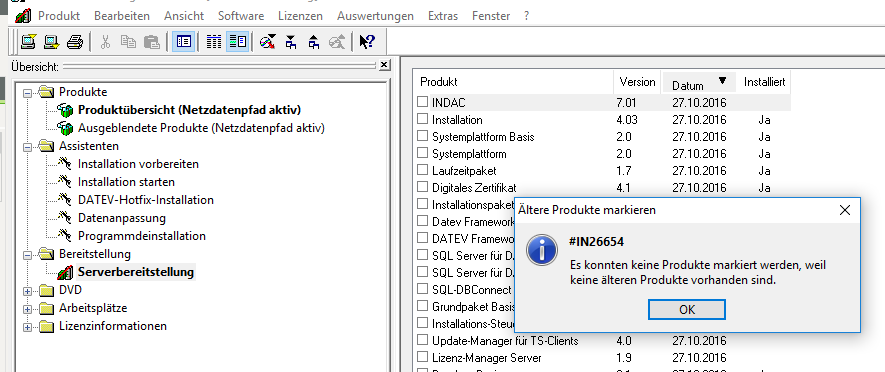Click the context help arrow-question icon
This screenshot has height=372, width=885.
(367, 42)
